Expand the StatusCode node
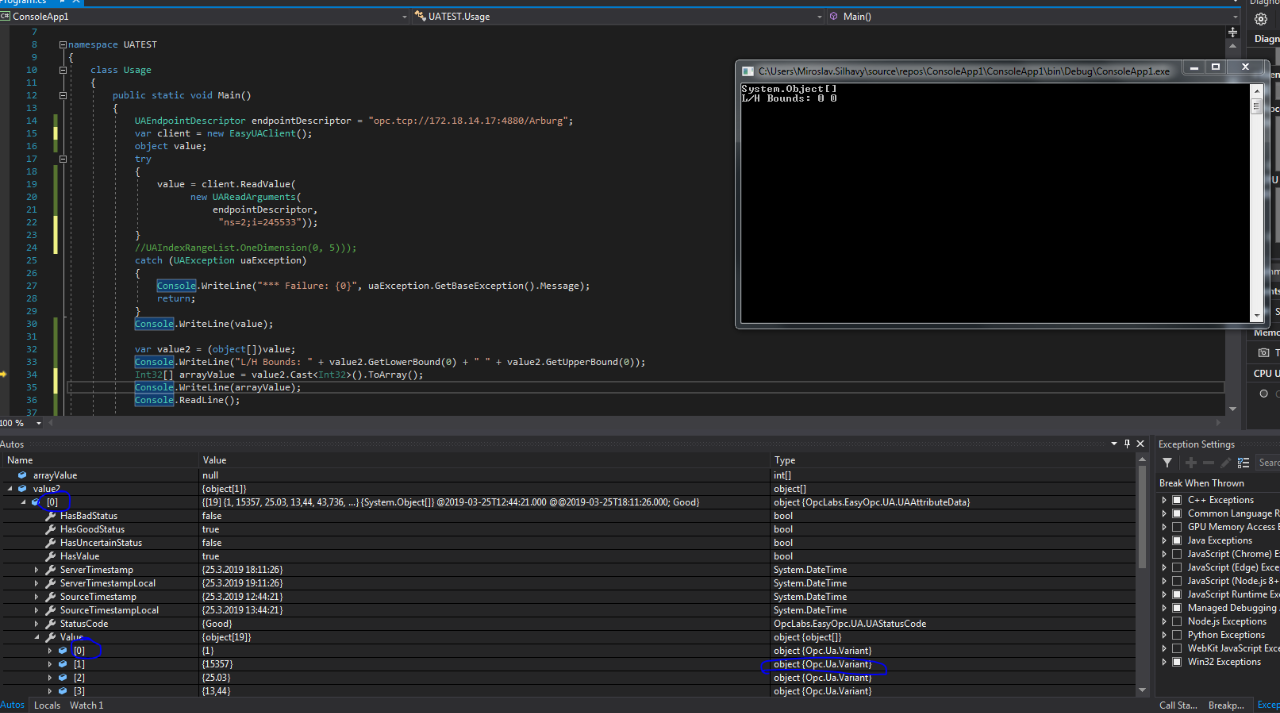Screen dimensions: 1280x713 pos(36,623)
